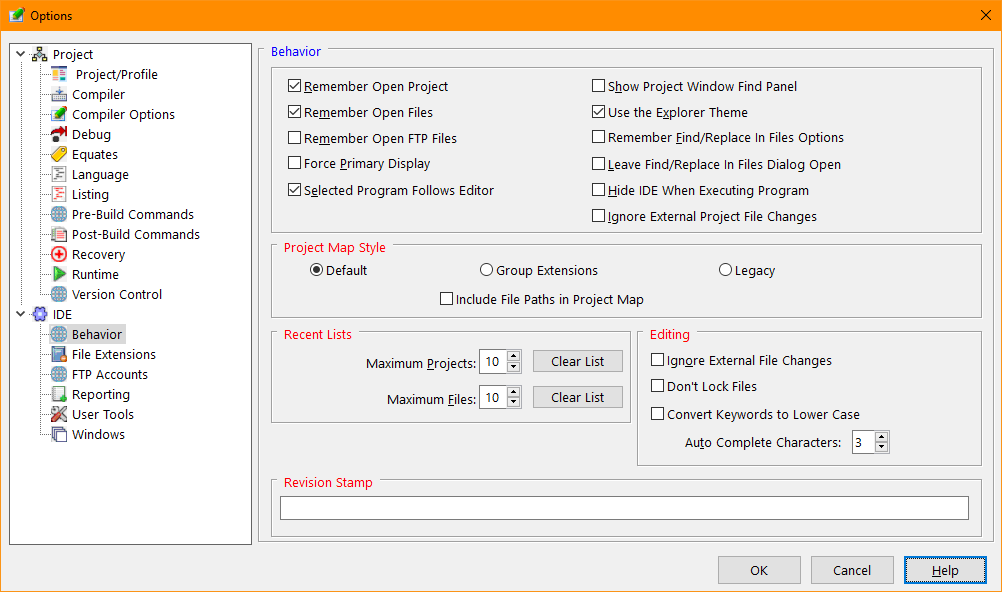The height and width of the screenshot is (592, 1002).
Task: Click the Listing page icon
Action: (59, 195)
